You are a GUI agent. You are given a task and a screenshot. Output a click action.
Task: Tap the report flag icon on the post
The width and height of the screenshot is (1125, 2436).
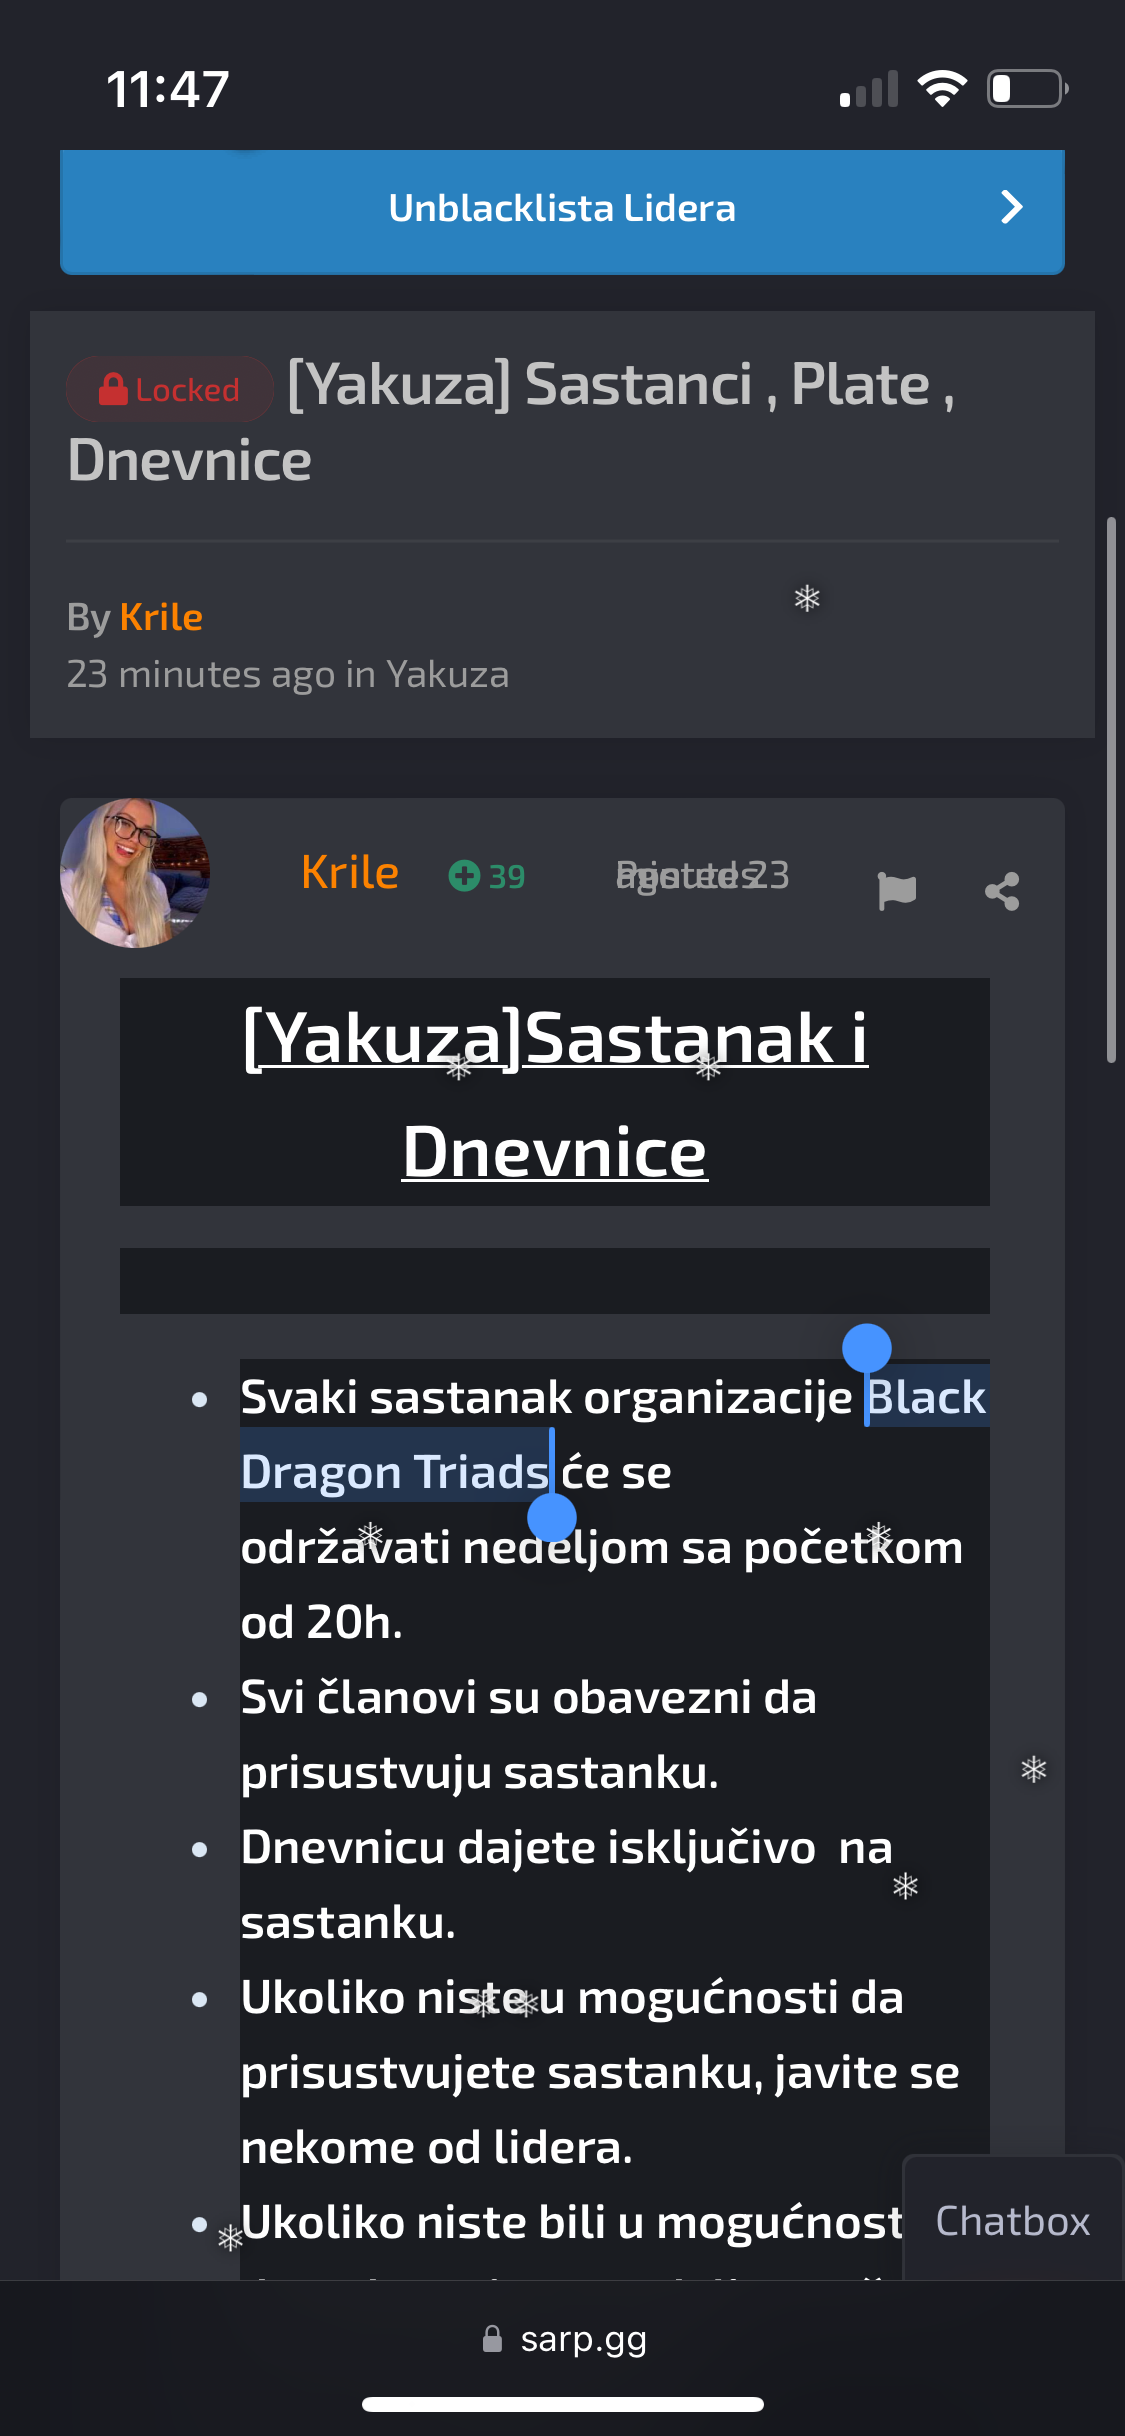point(896,890)
